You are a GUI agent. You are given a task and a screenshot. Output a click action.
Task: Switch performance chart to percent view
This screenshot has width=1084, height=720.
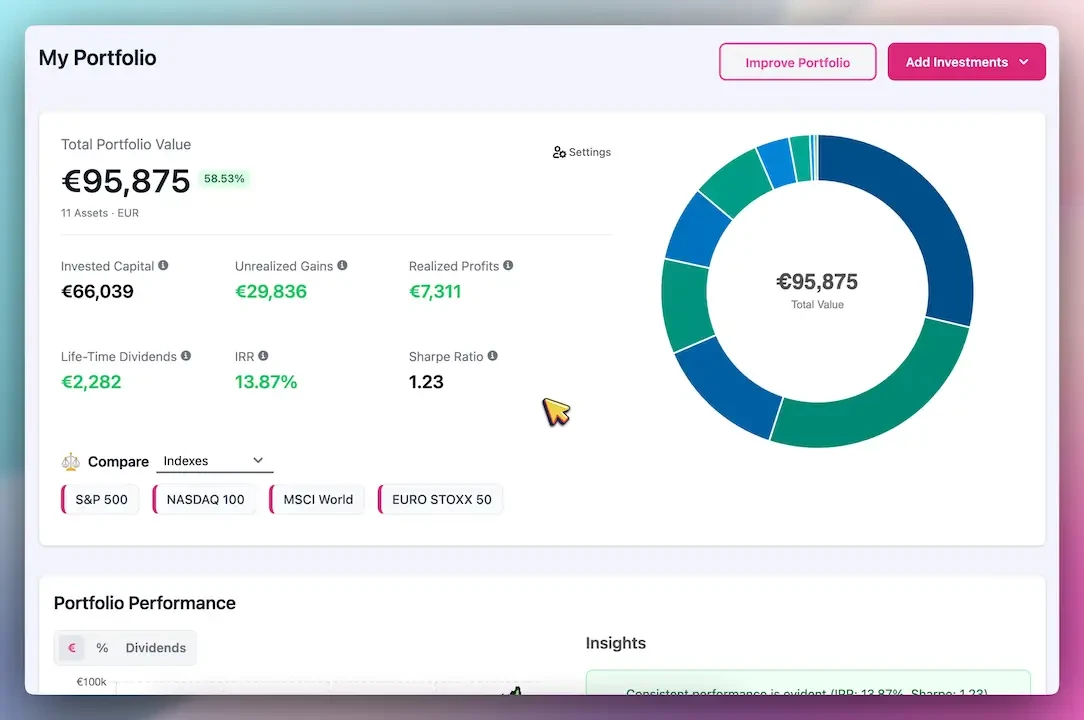(102, 648)
